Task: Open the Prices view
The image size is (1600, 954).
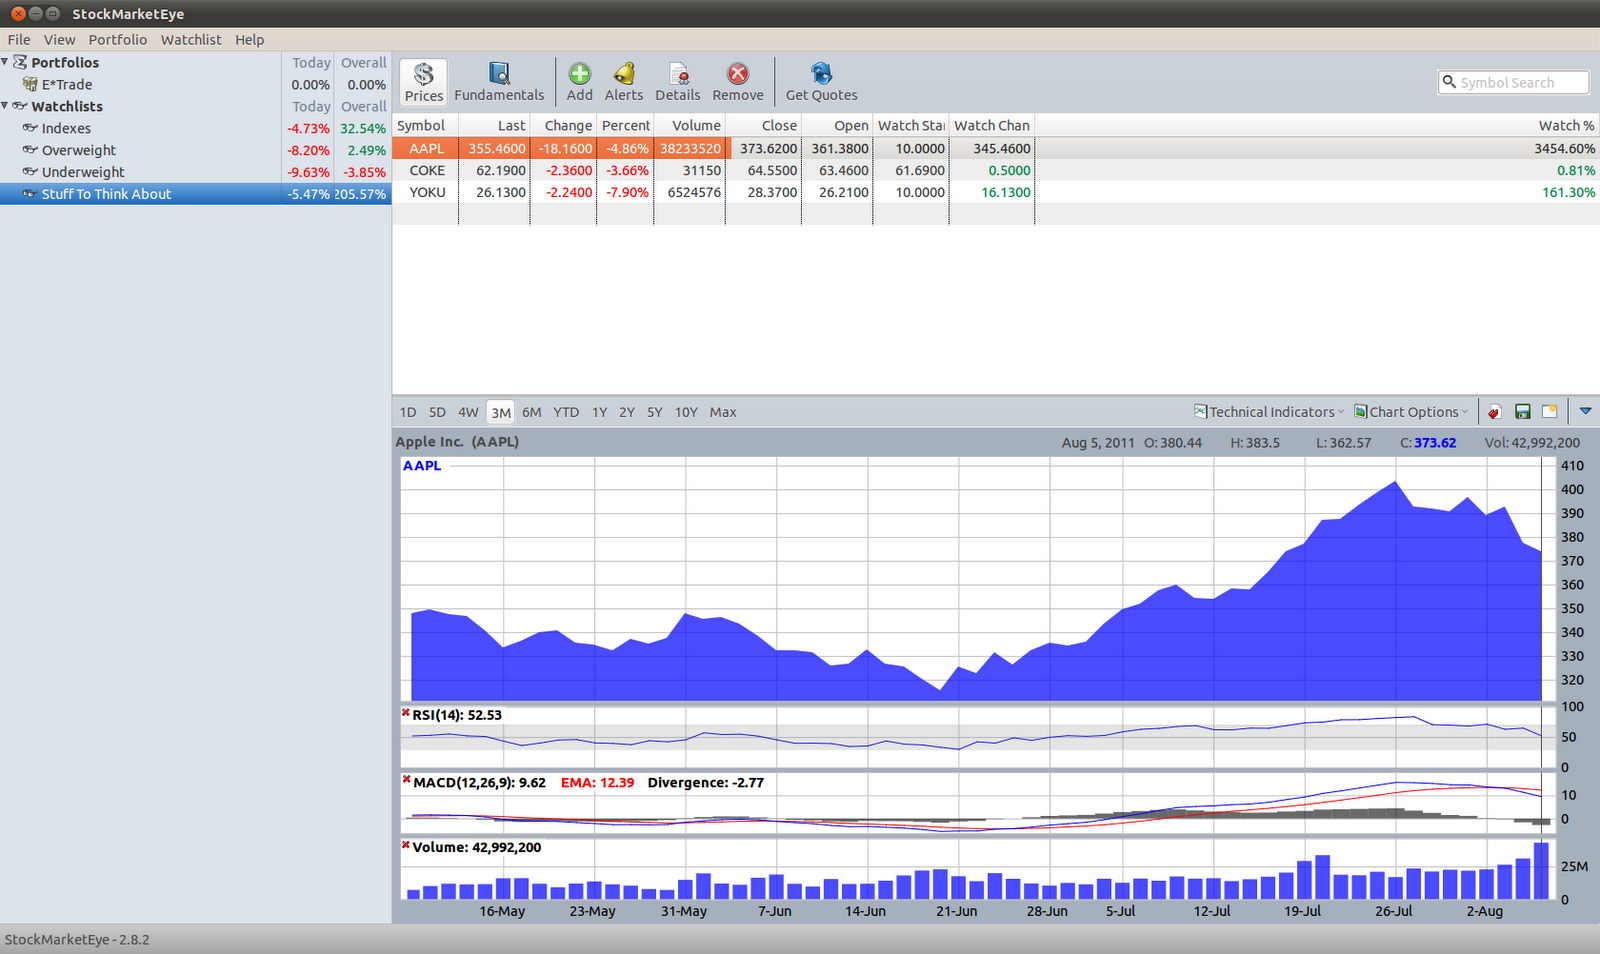Action: click(x=424, y=81)
